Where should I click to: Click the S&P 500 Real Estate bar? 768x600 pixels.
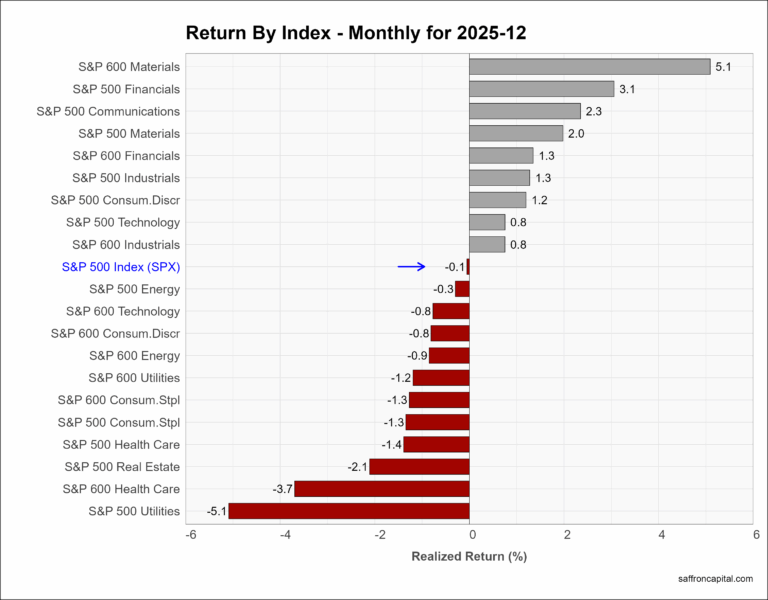pyautogui.click(x=419, y=467)
